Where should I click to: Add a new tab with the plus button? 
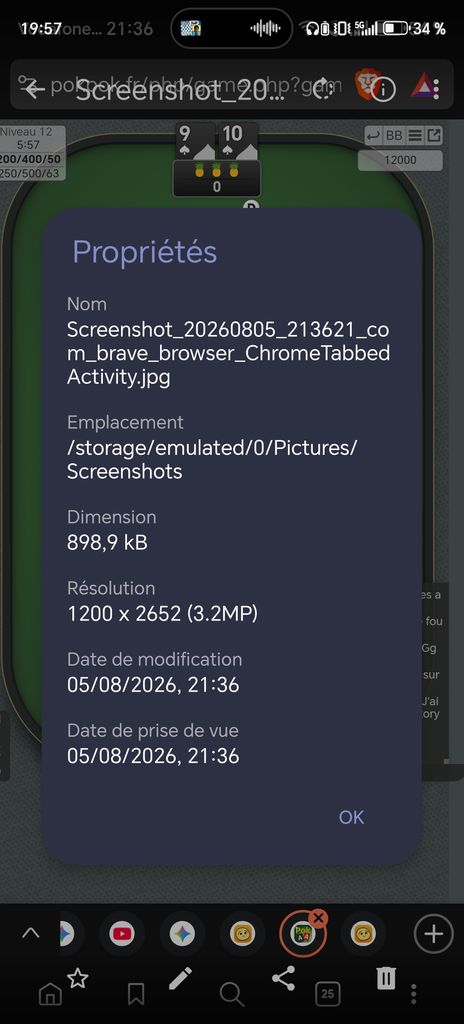pos(433,934)
